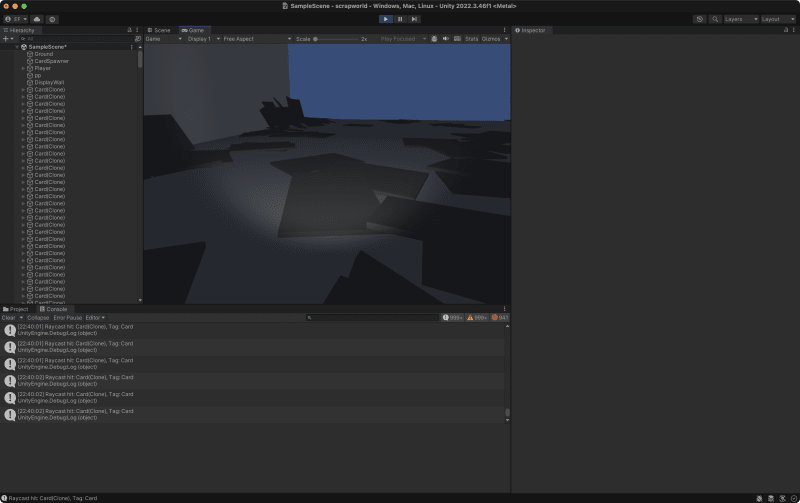Open the Unity Cloud services icon
The height and width of the screenshot is (503, 800).
click(x=37, y=19)
